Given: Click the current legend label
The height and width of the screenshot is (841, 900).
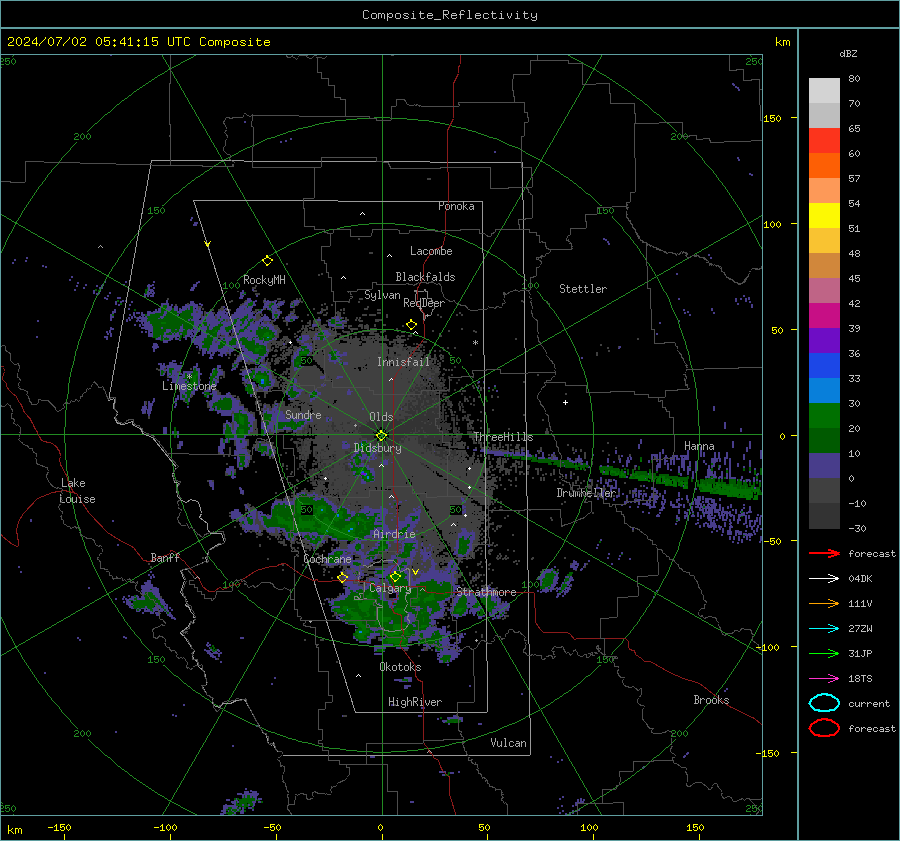Looking at the screenshot, I should click(869, 703).
